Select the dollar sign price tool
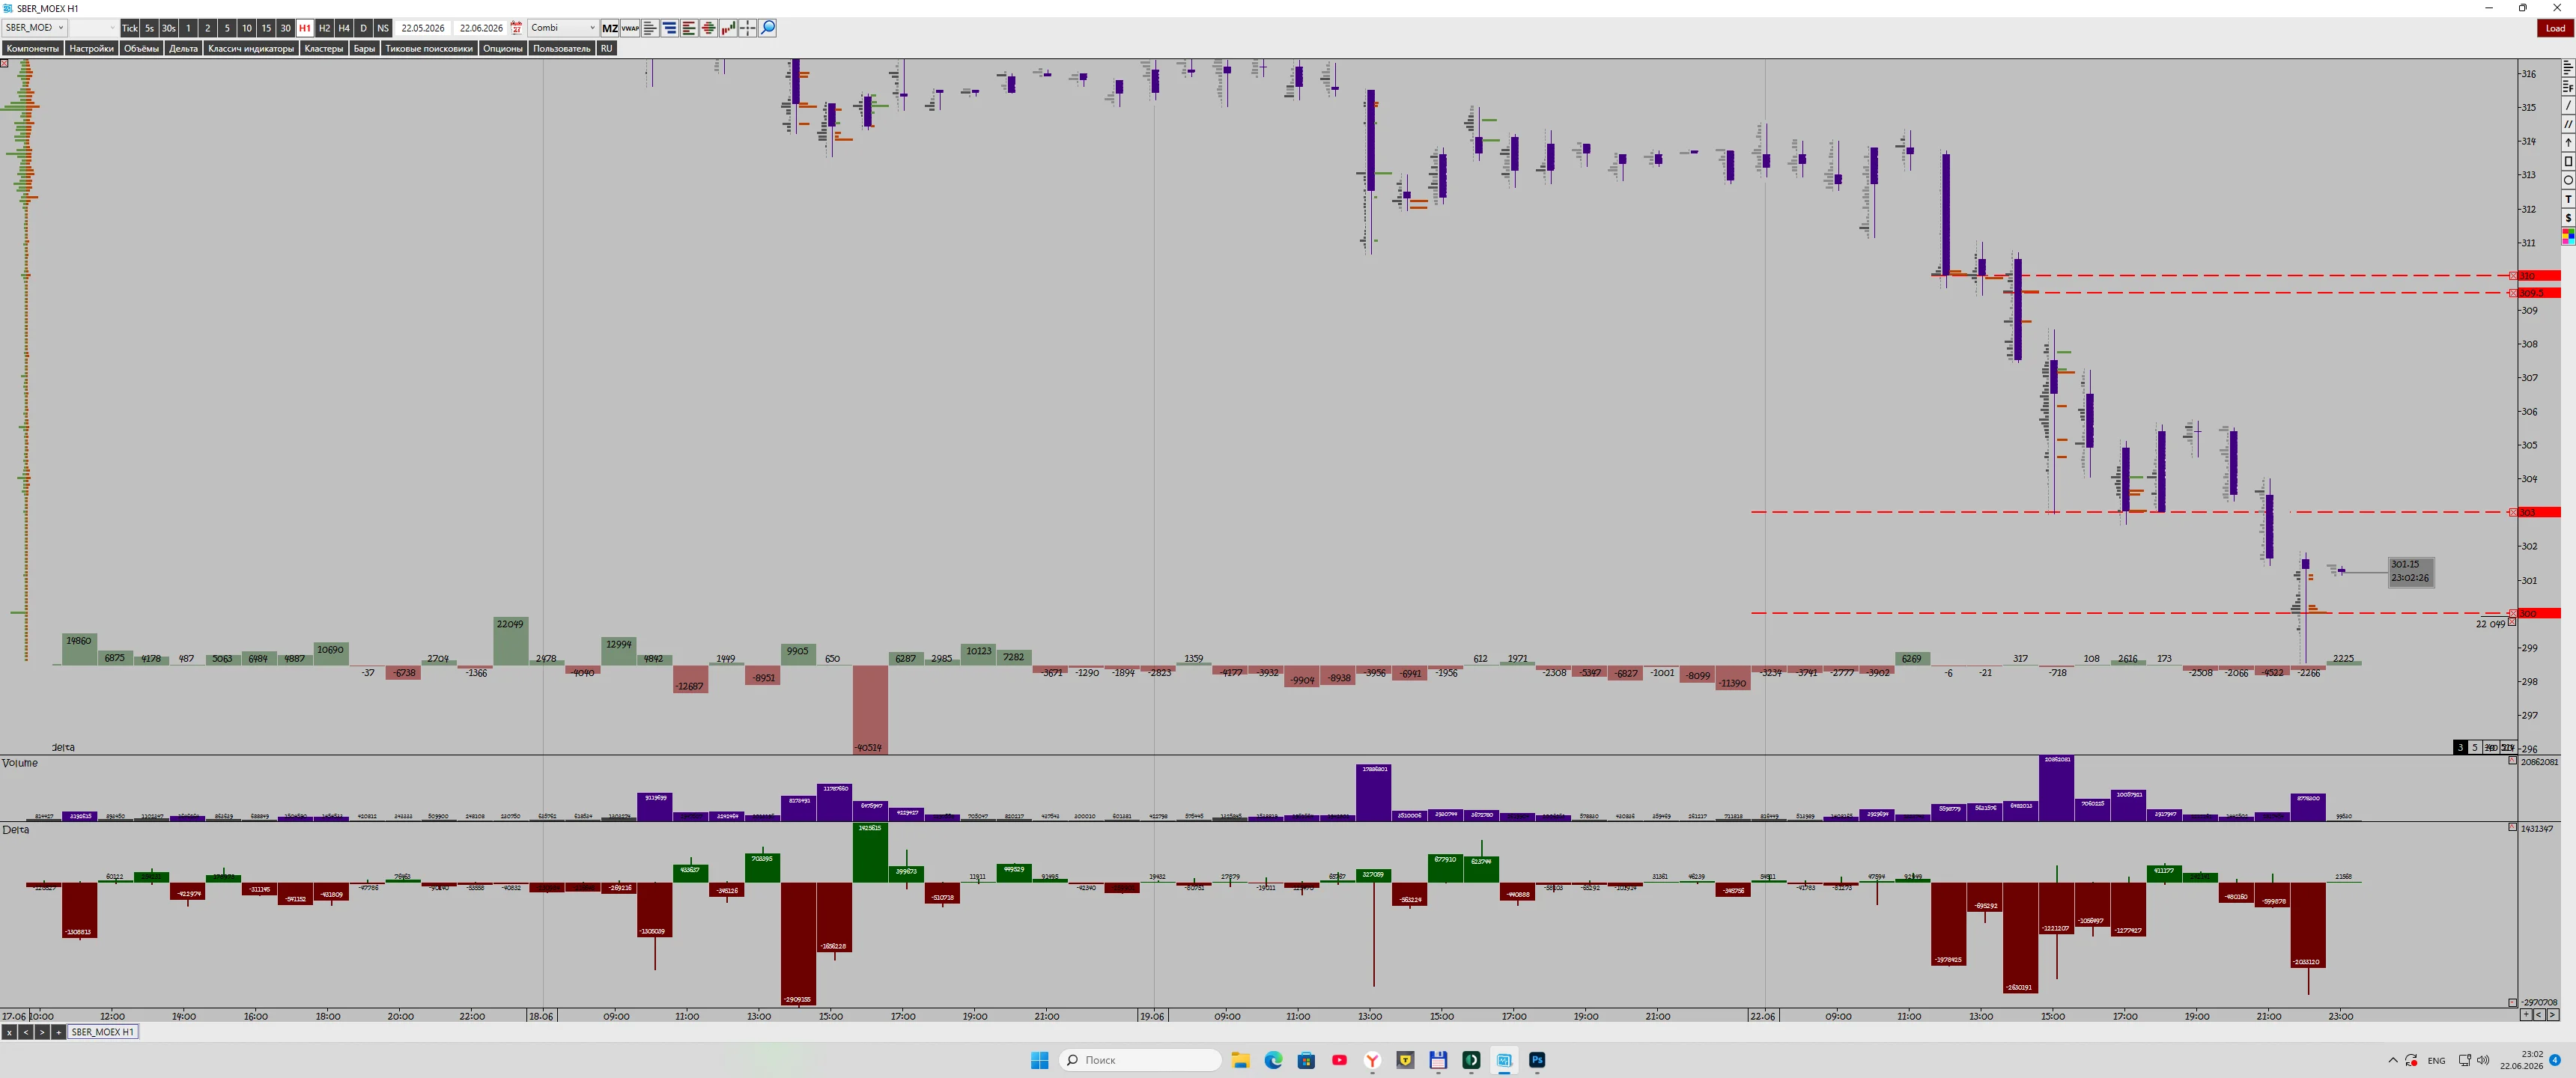 pyautogui.click(x=2568, y=218)
